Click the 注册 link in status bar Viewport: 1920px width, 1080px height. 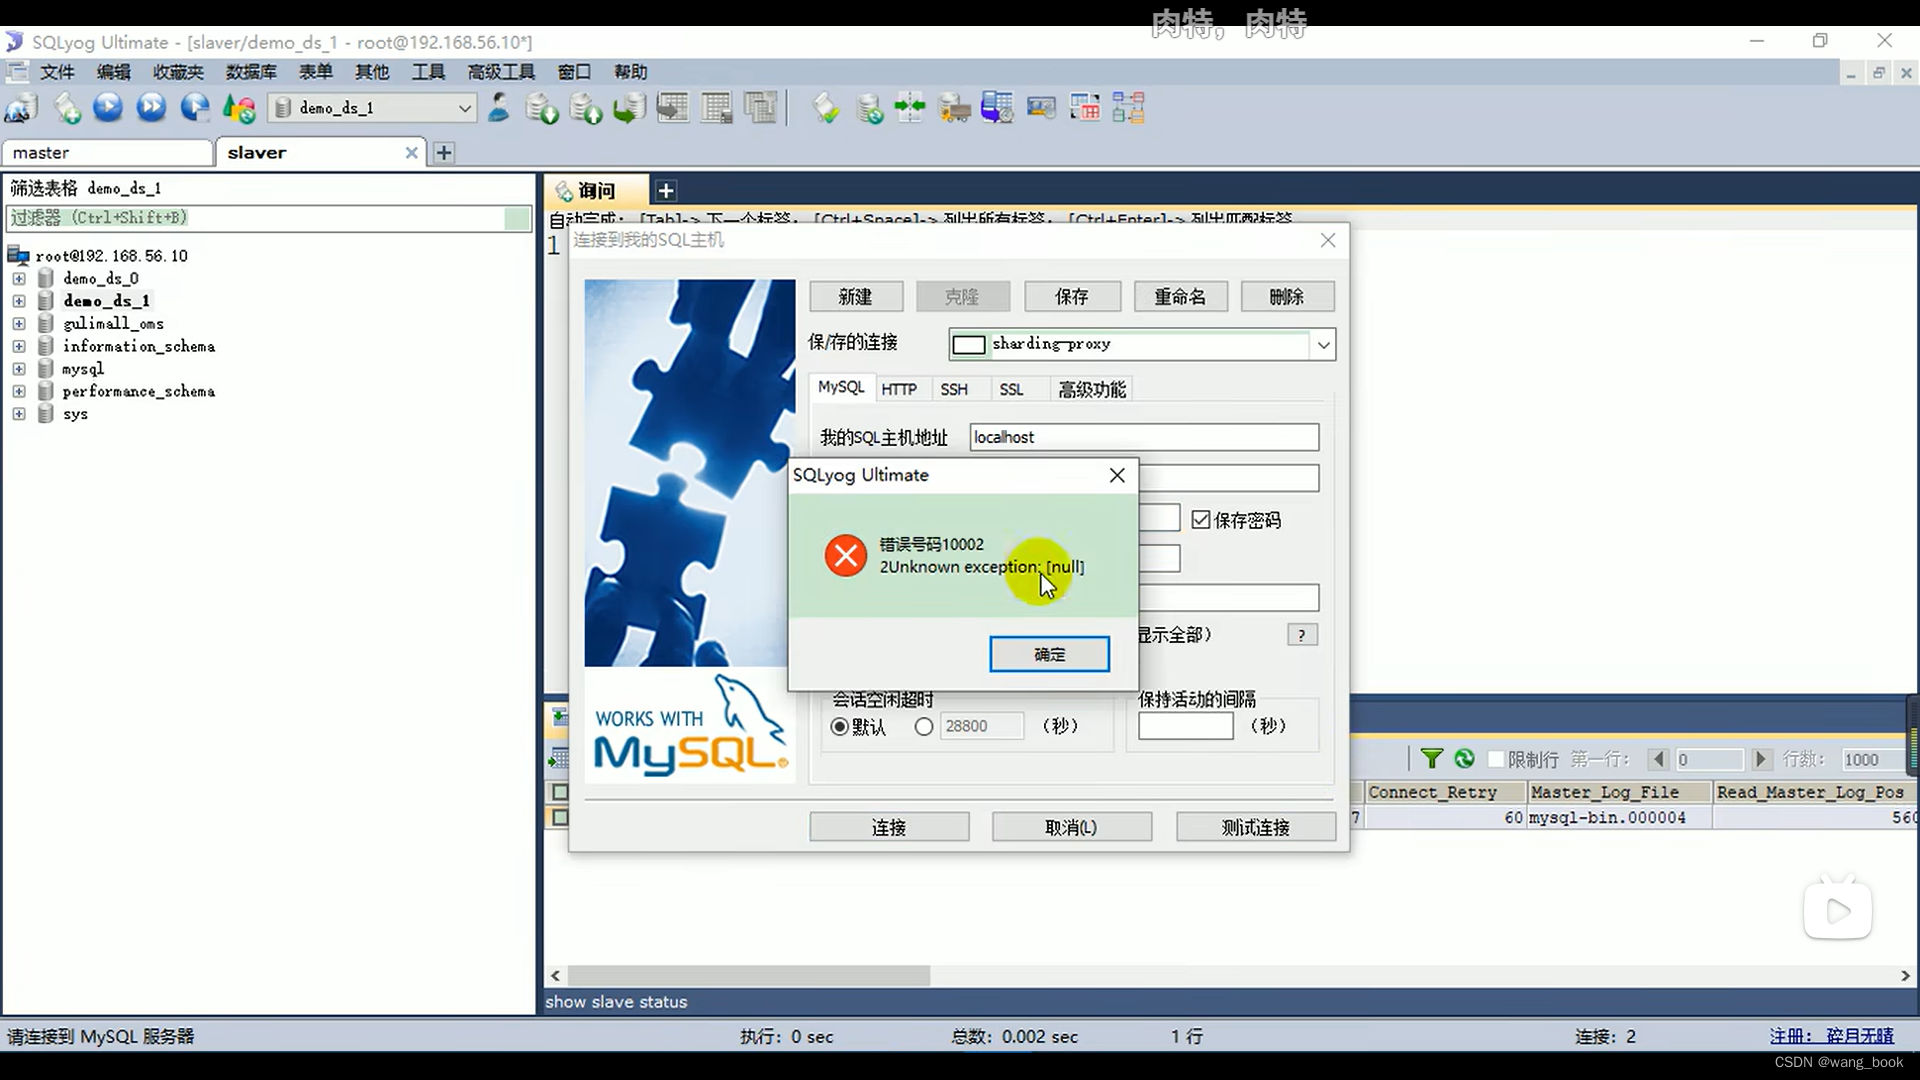(x=1831, y=1036)
